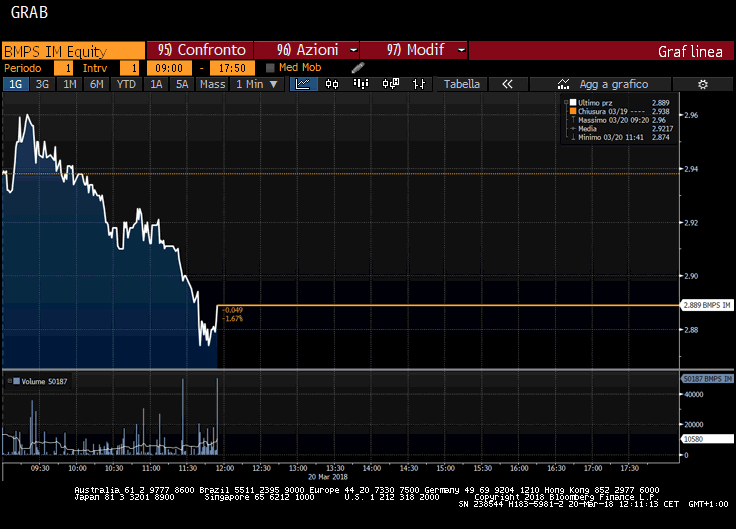Toggle the Ultimo prz legend marker
The image size is (736, 529).
coord(573,103)
